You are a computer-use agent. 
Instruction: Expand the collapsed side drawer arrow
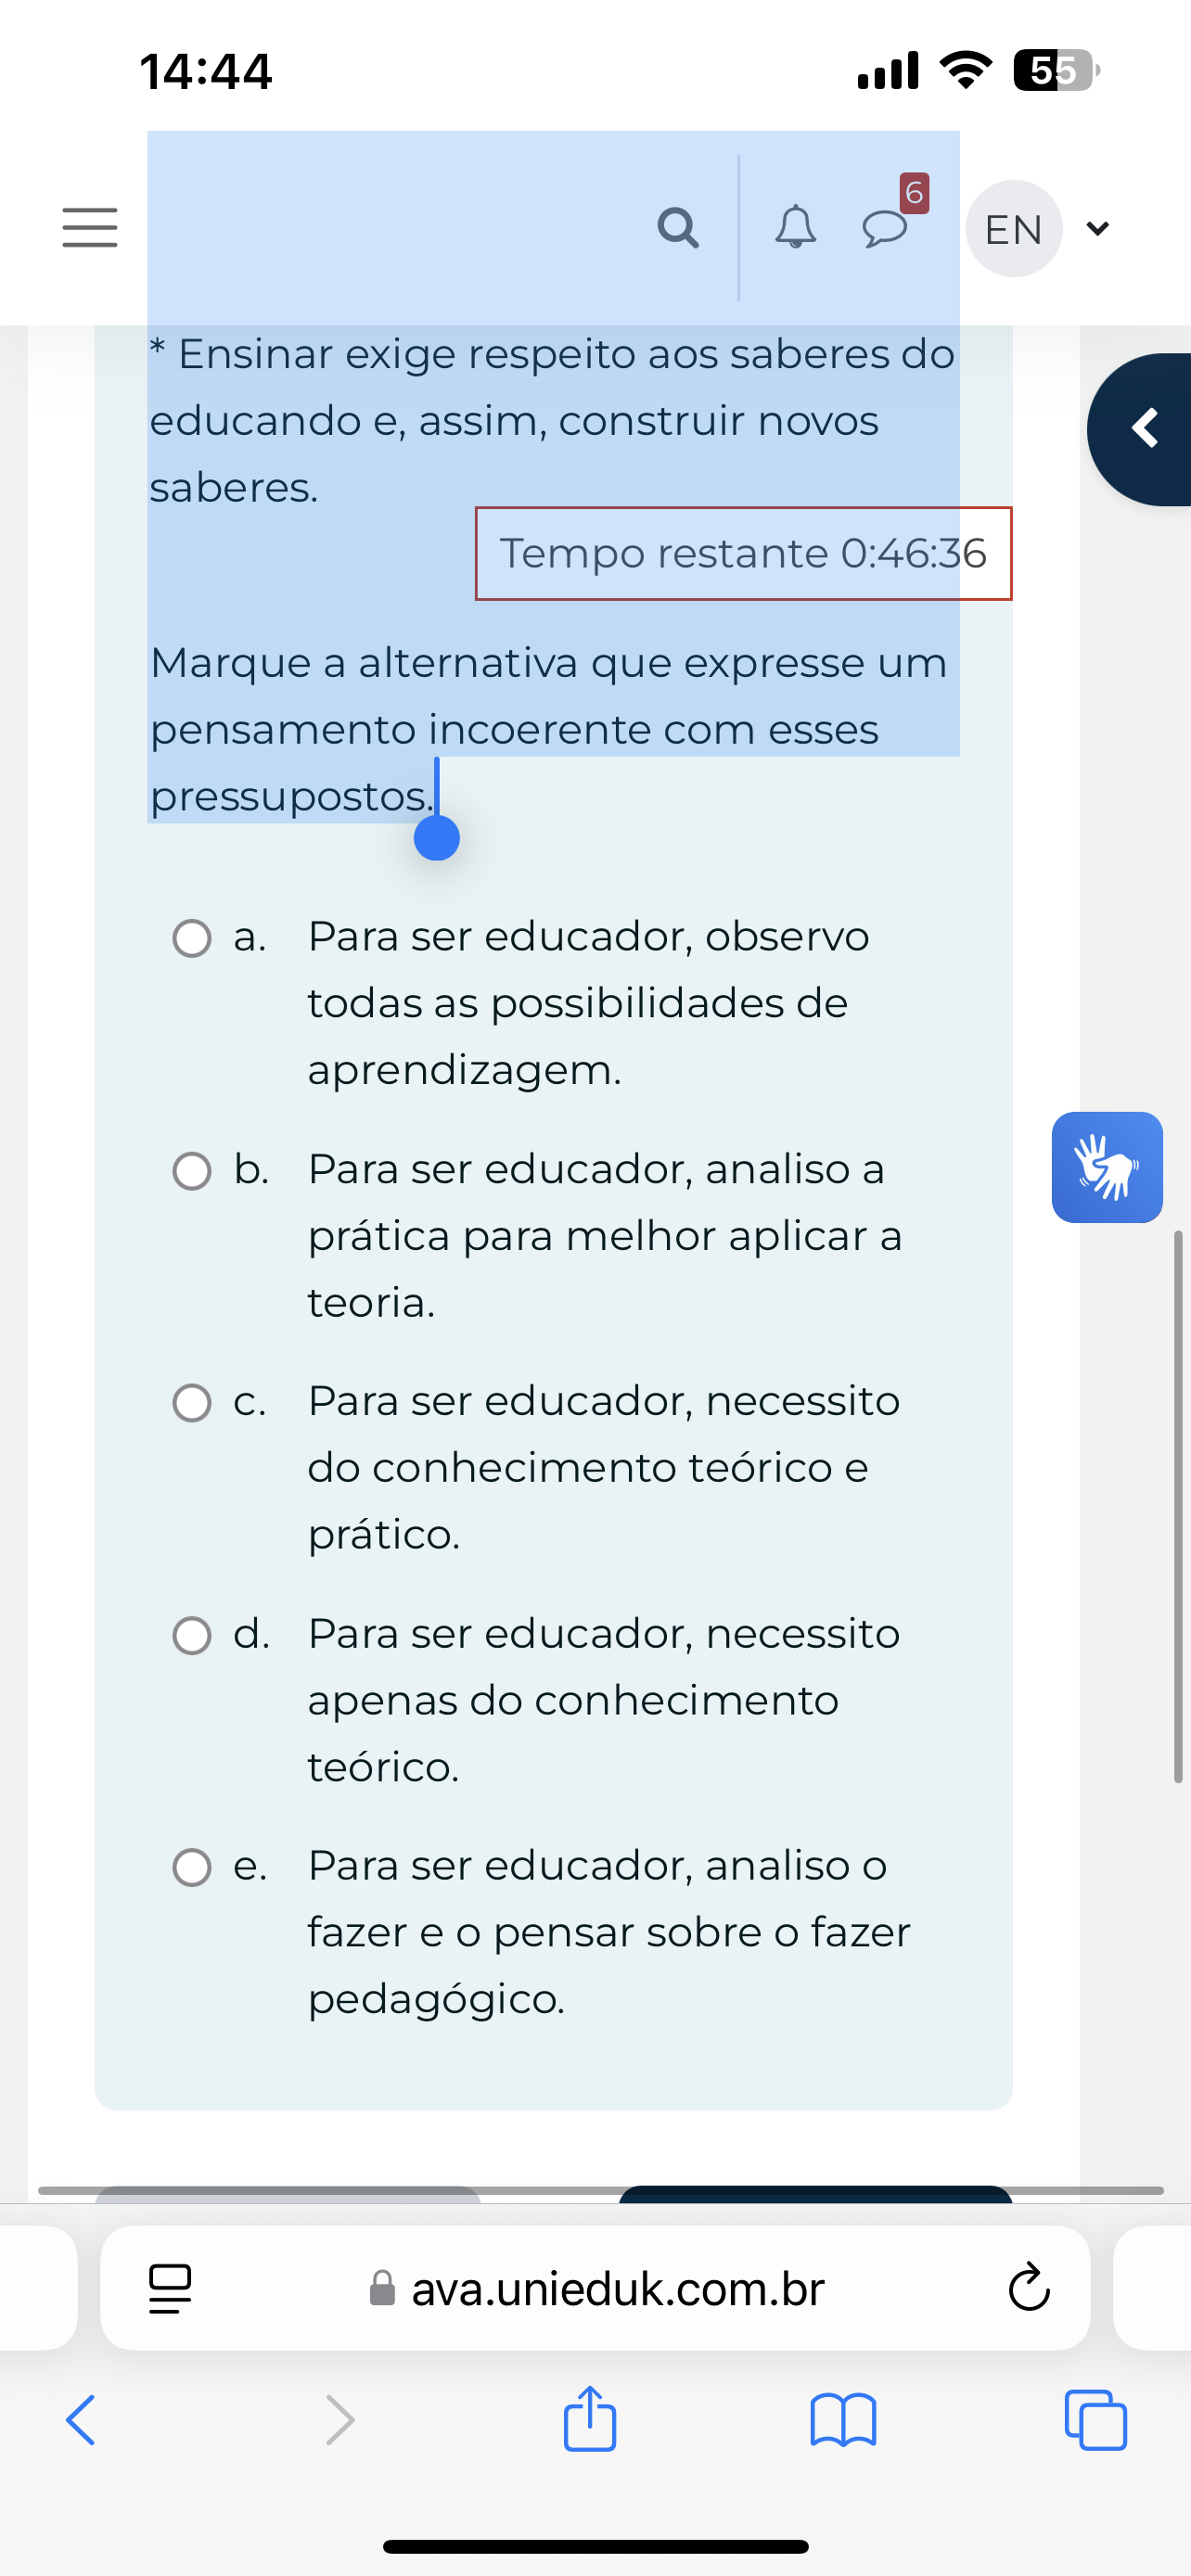[1144, 429]
